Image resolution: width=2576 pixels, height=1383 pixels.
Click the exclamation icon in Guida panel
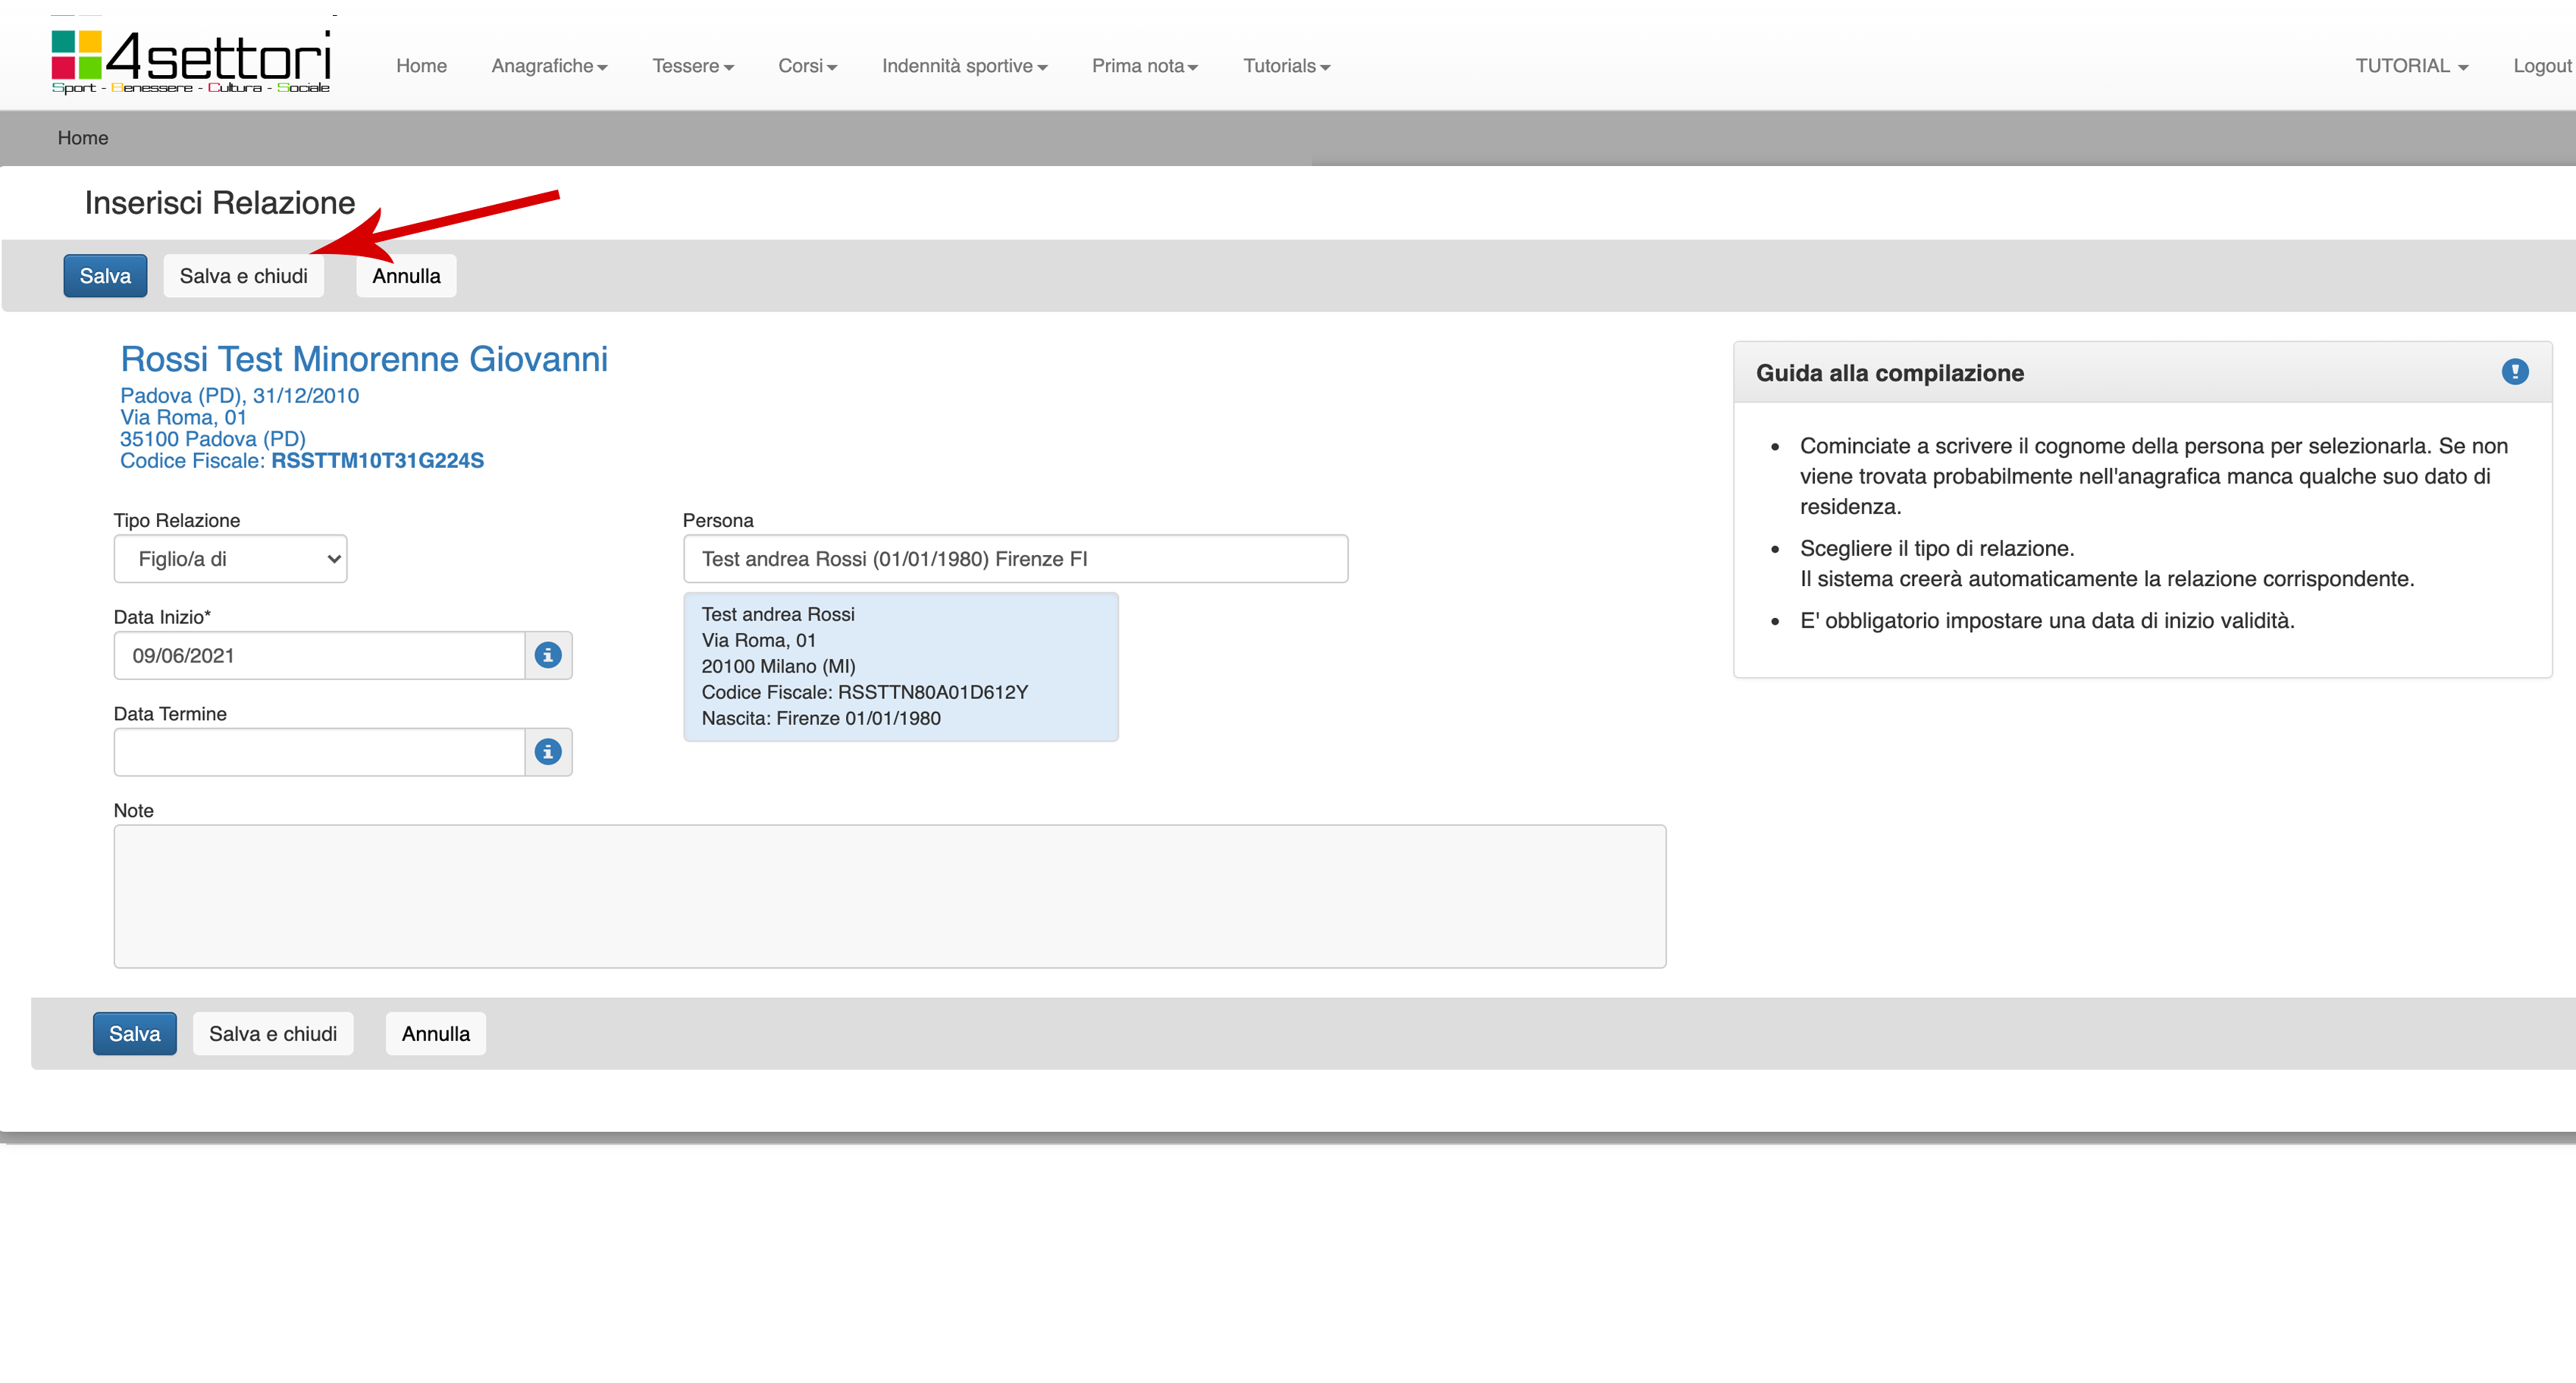2514,372
